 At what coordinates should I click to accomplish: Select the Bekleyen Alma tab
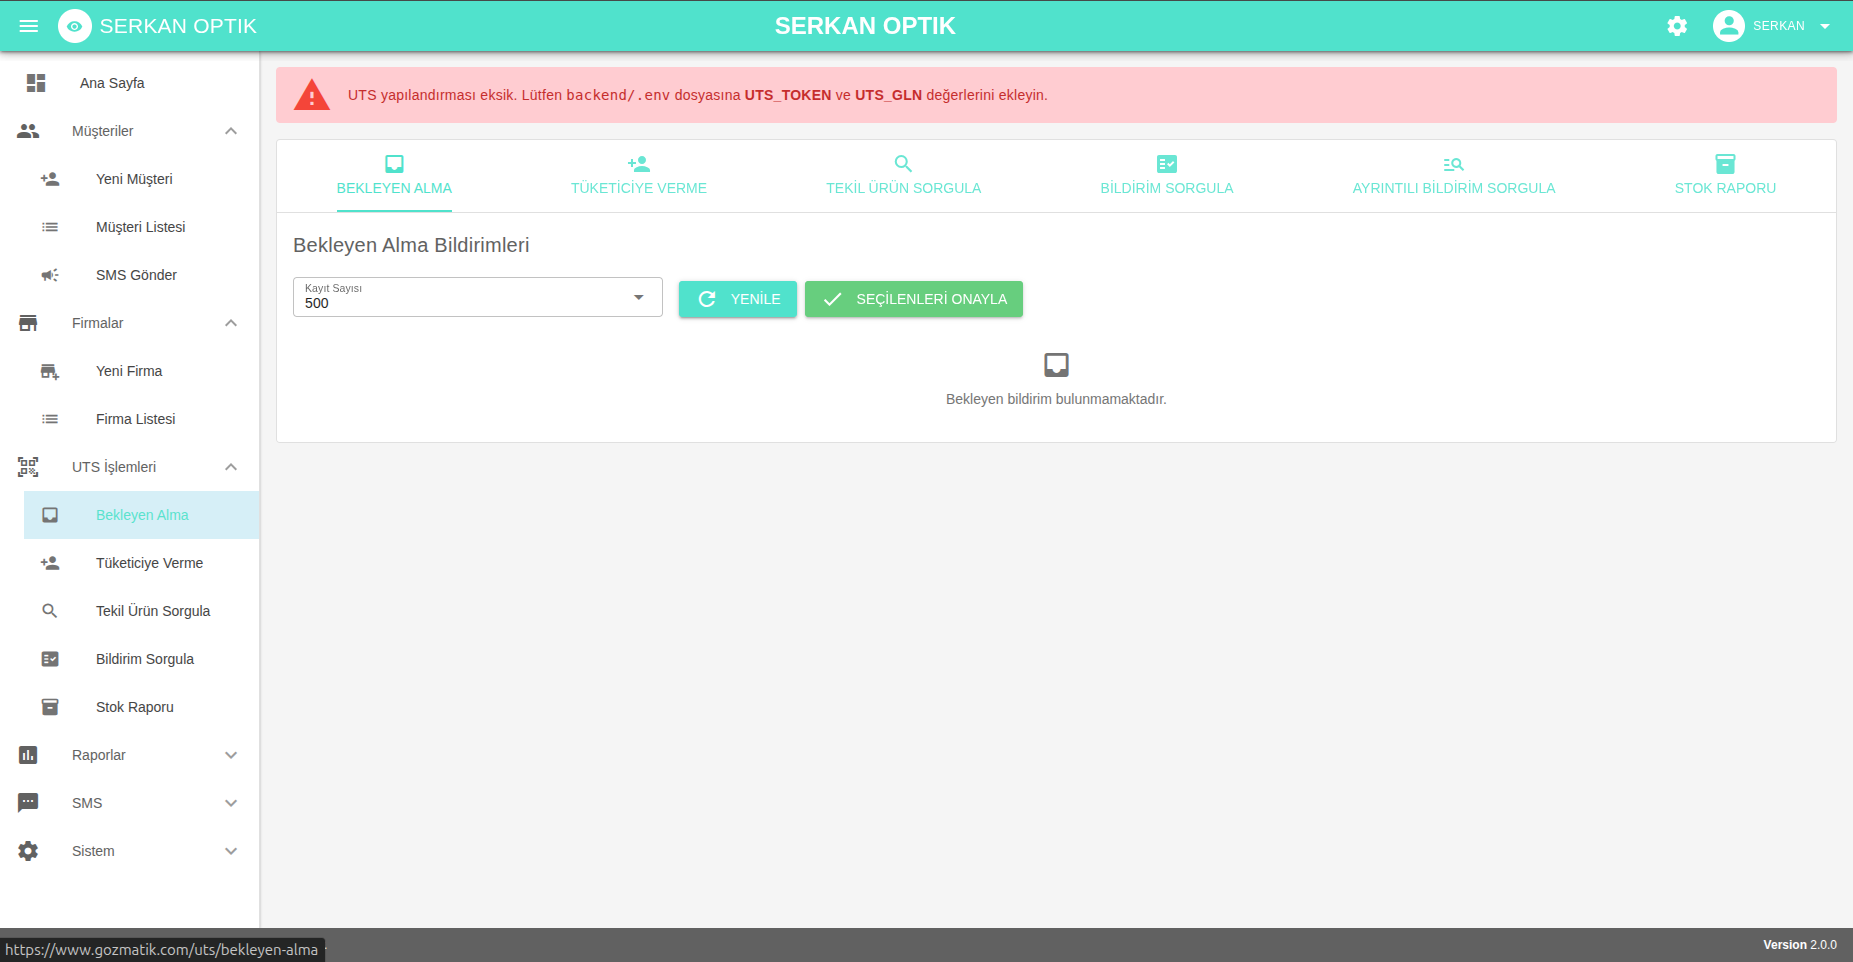click(x=394, y=176)
